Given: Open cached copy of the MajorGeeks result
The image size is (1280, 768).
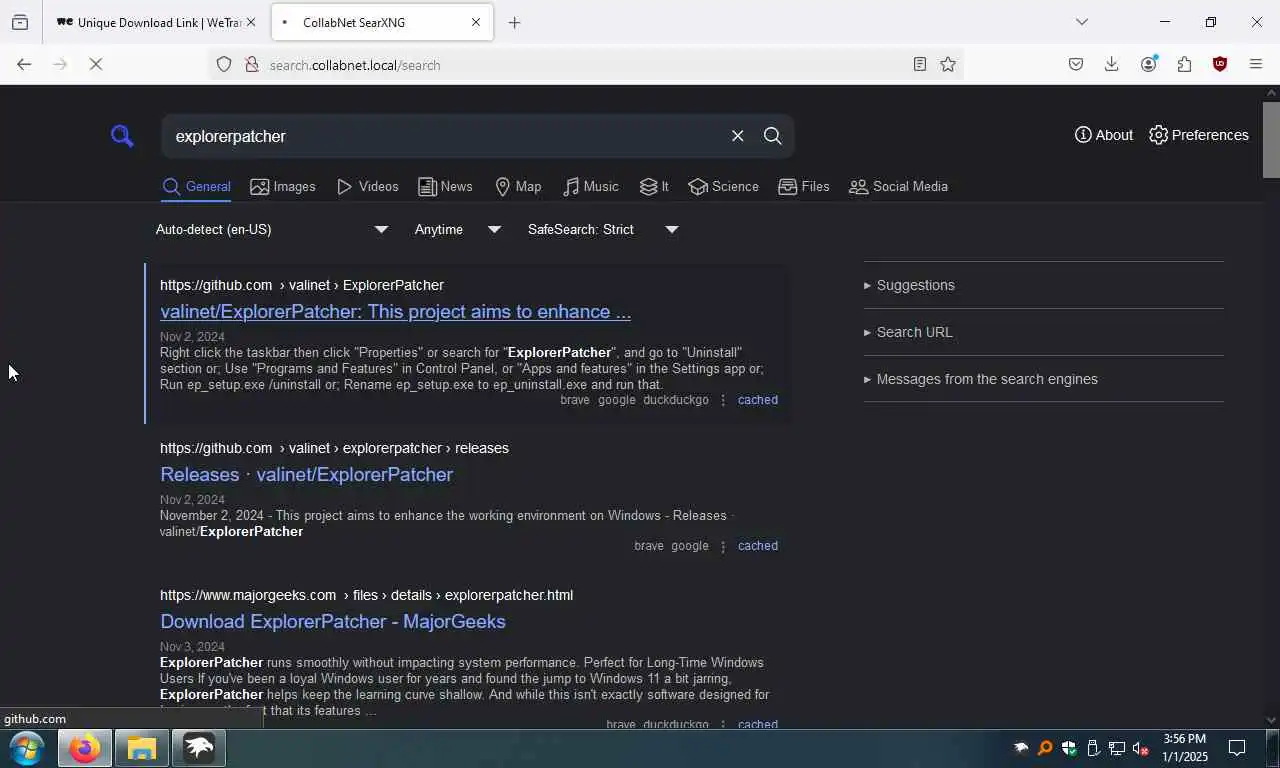Looking at the screenshot, I should coord(757,725).
